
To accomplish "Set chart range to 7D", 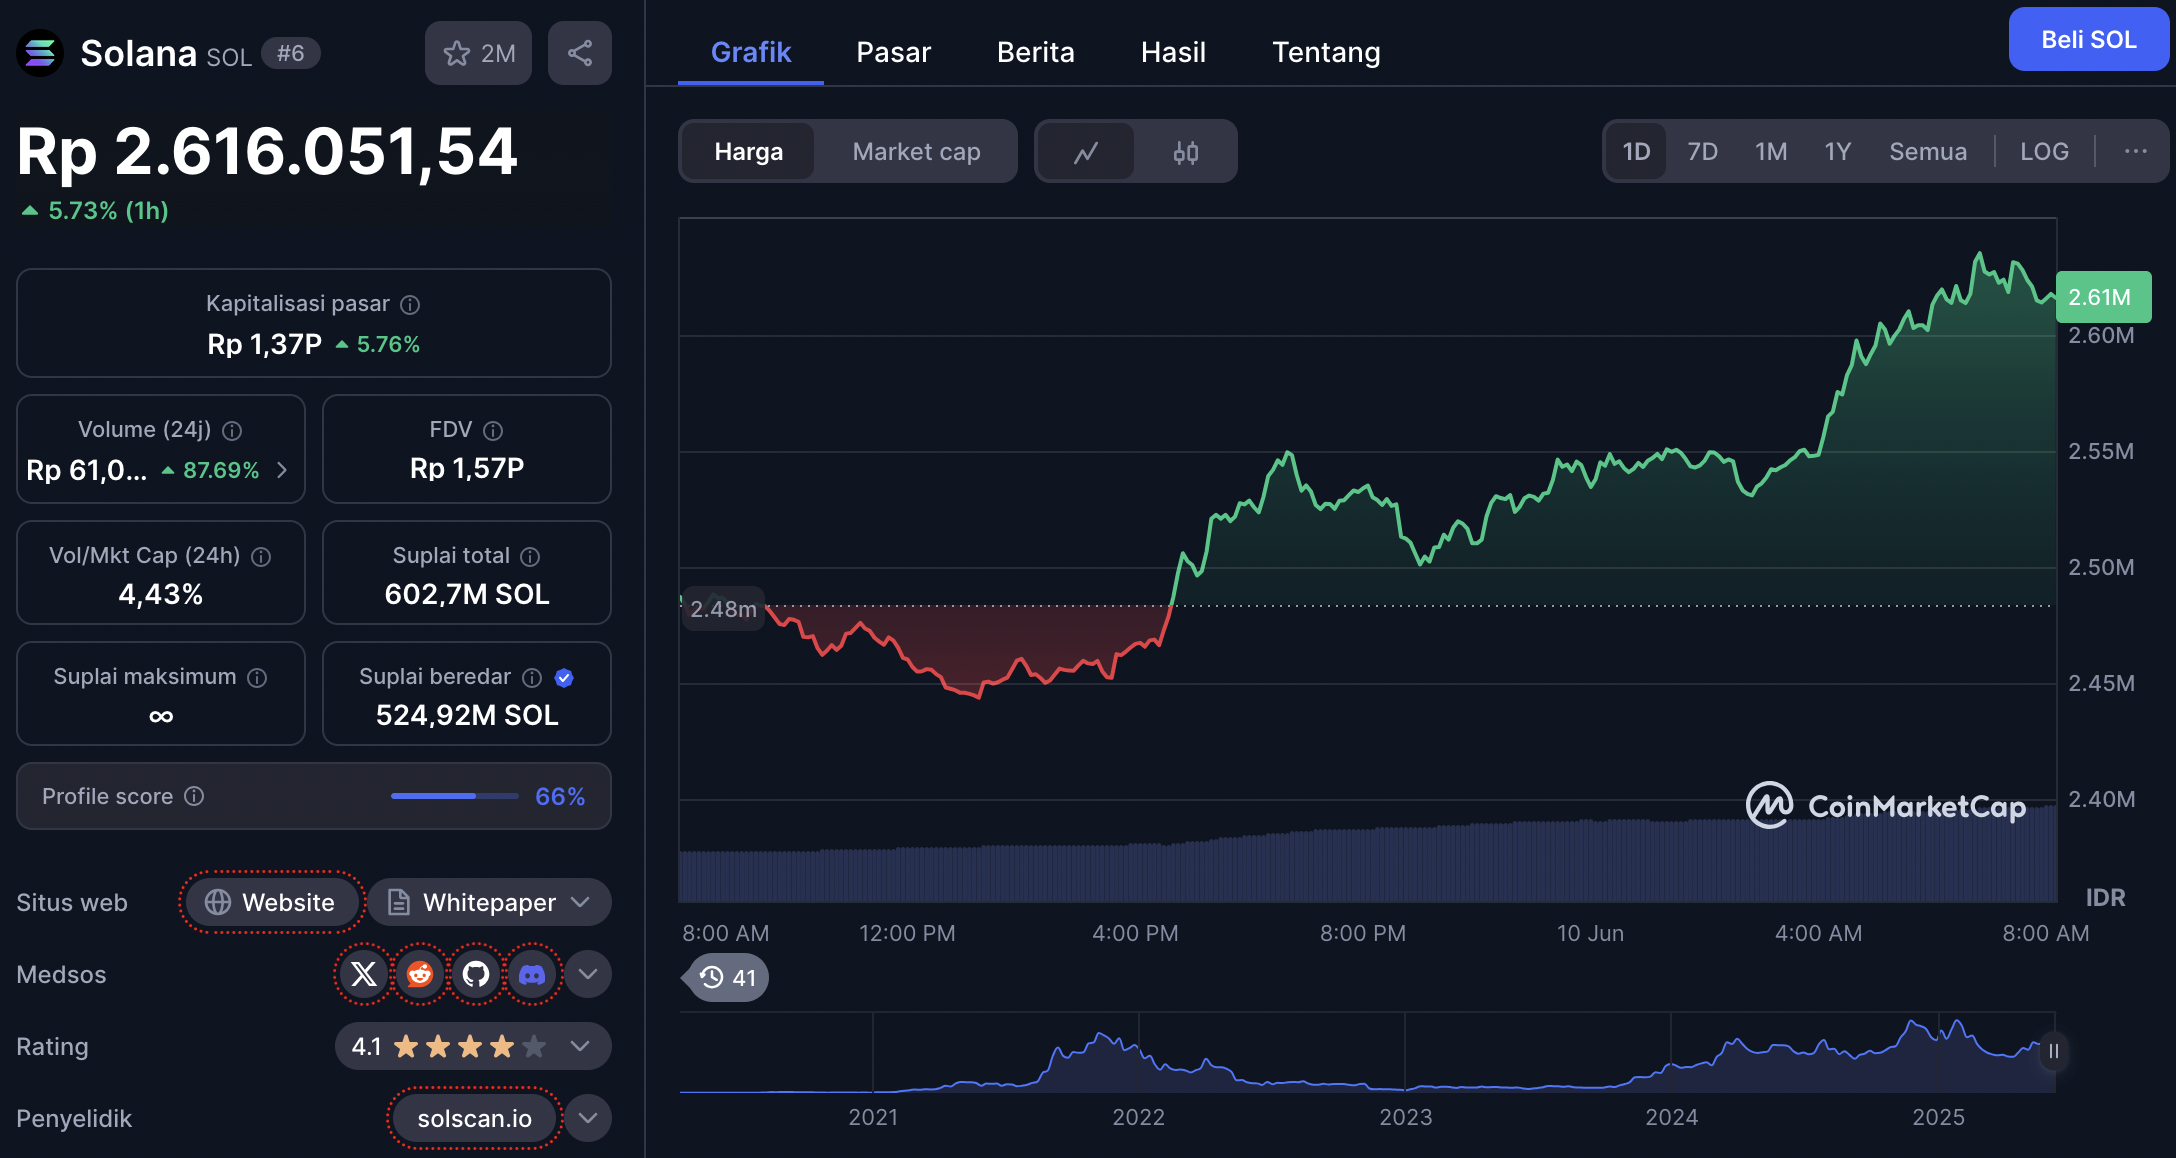I will tap(1702, 151).
